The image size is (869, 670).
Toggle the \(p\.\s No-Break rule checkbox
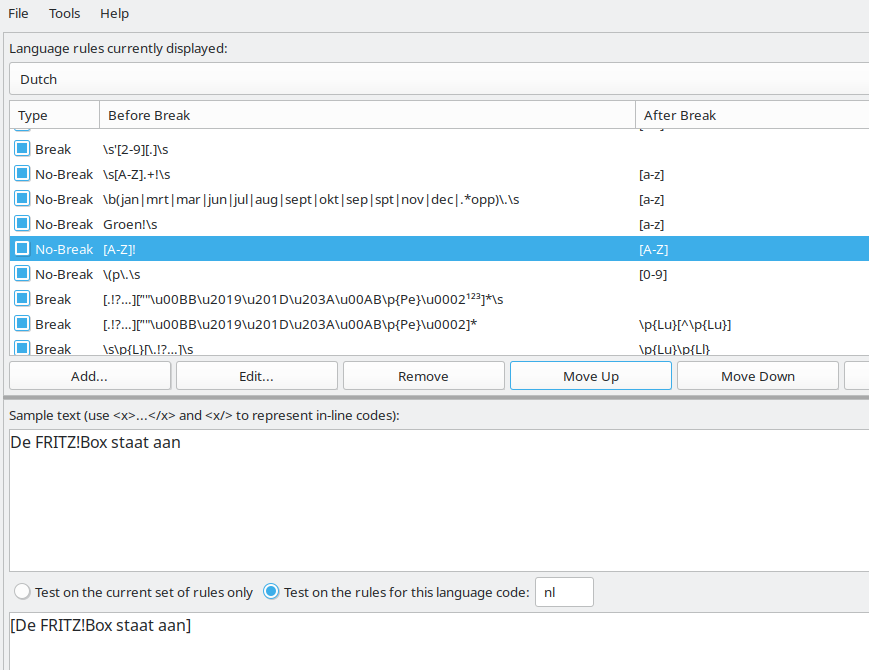click(21, 273)
